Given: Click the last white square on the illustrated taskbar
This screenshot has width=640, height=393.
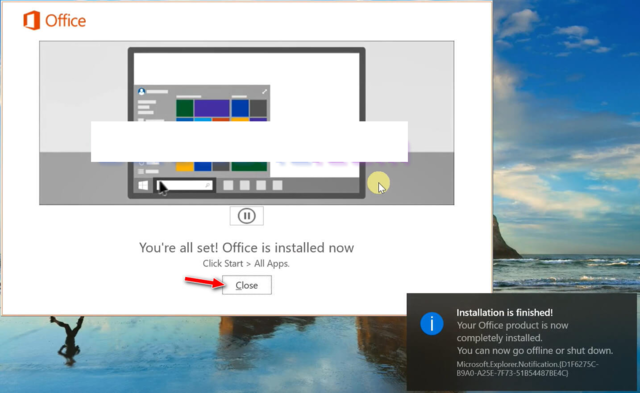Looking at the screenshot, I should [277, 185].
